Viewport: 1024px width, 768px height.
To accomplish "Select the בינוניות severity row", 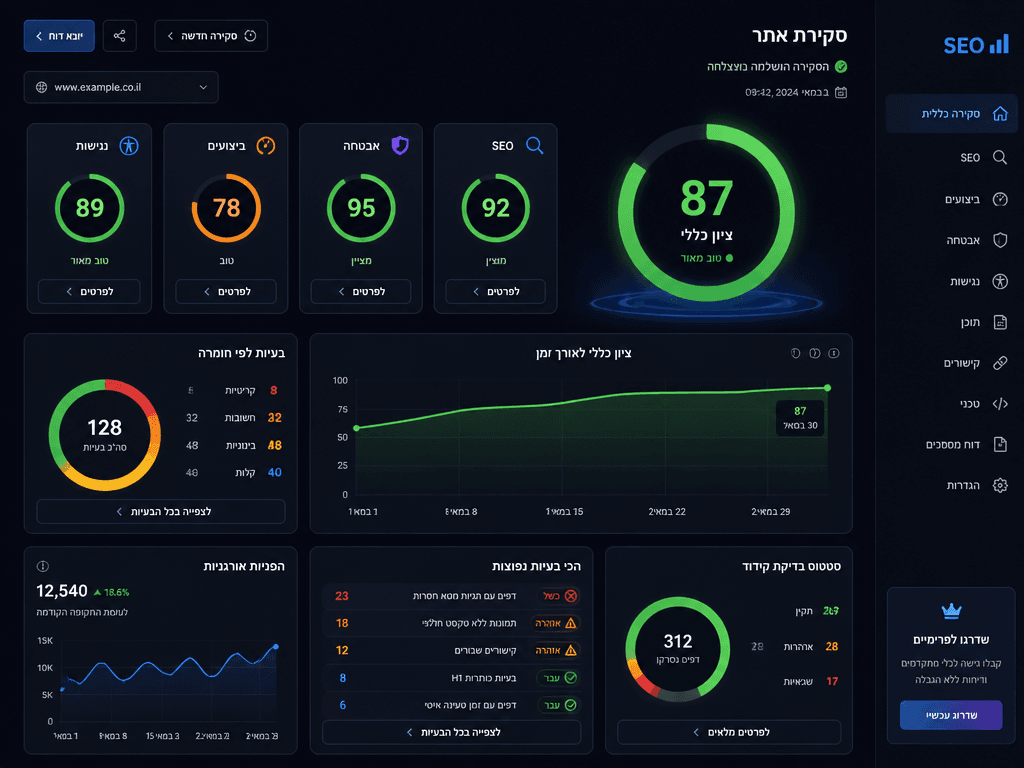I will pos(232,445).
